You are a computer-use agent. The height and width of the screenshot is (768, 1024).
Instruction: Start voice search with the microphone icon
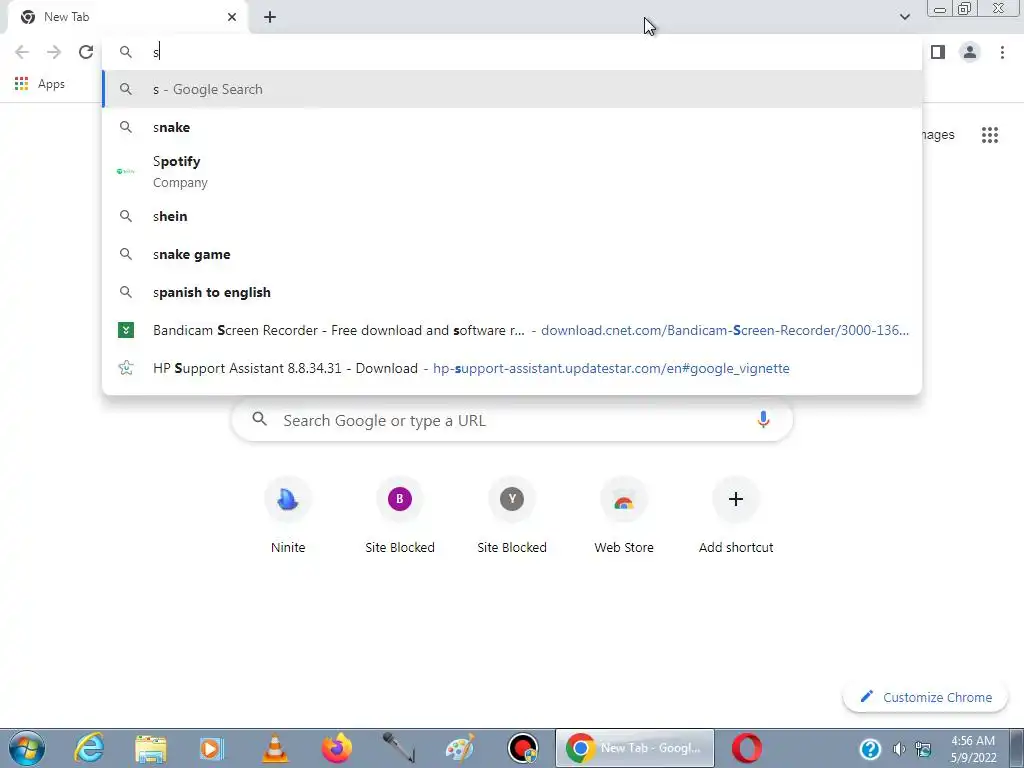click(x=763, y=420)
